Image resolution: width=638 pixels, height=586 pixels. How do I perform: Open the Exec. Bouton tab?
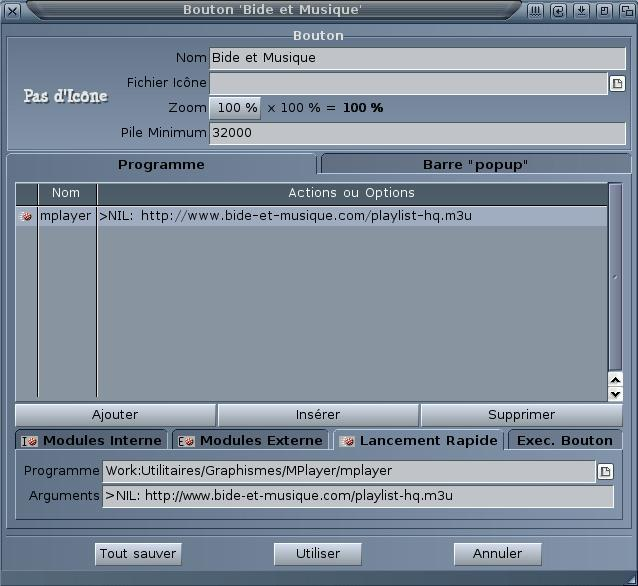click(x=565, y=440)
